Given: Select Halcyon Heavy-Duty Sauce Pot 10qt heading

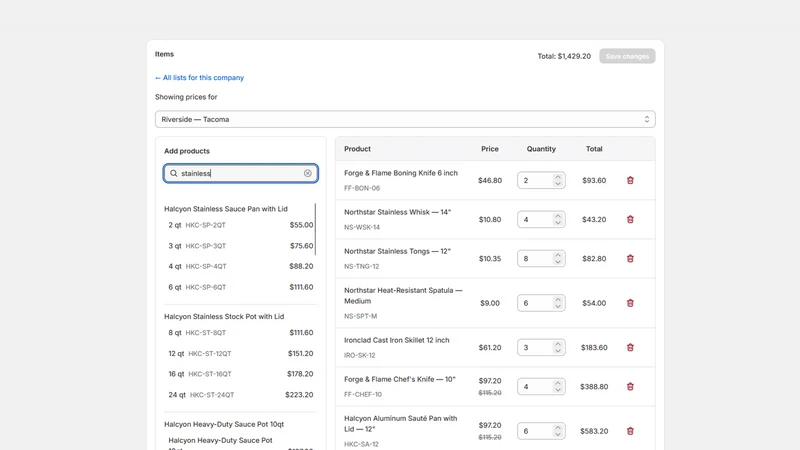Looking at the screenshot, I should pyautogui.click(x=224, y=424).
